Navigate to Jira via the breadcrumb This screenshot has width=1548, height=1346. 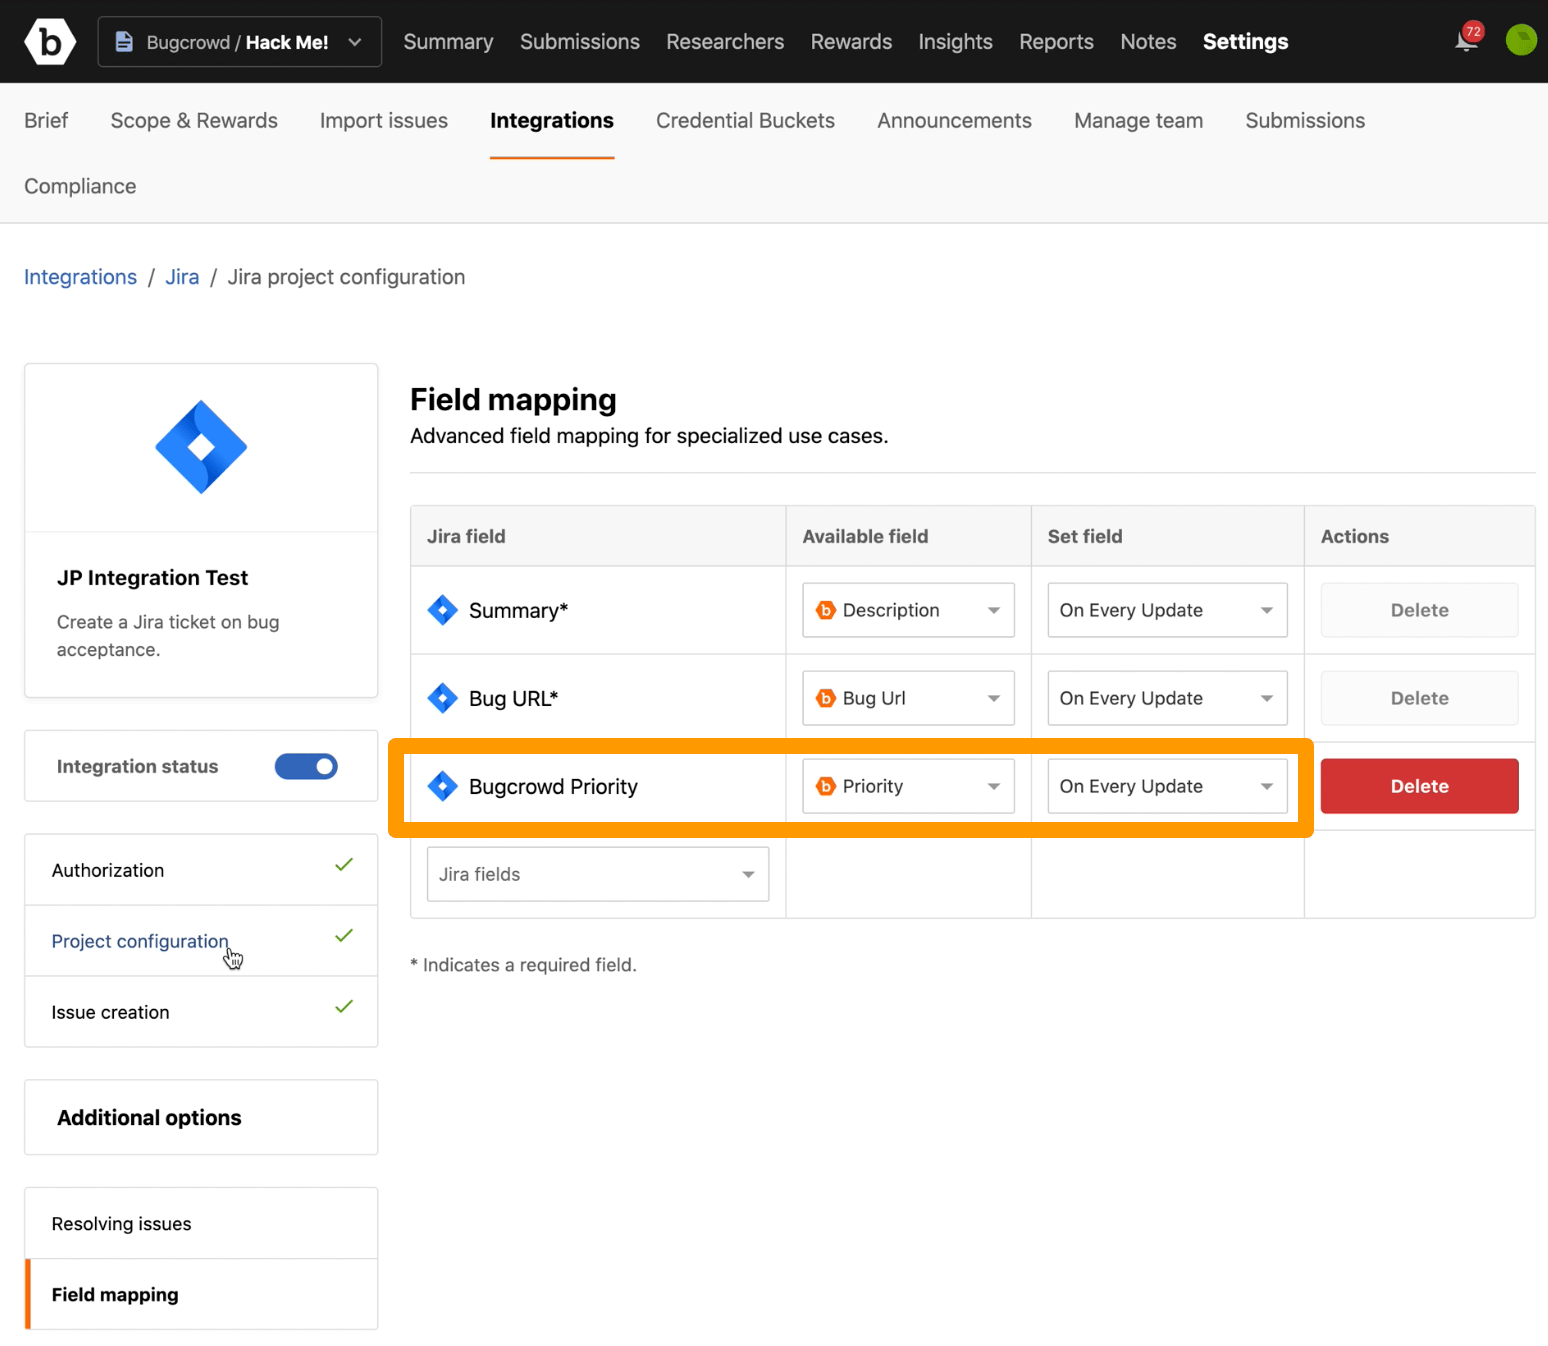tap(181, 277)
